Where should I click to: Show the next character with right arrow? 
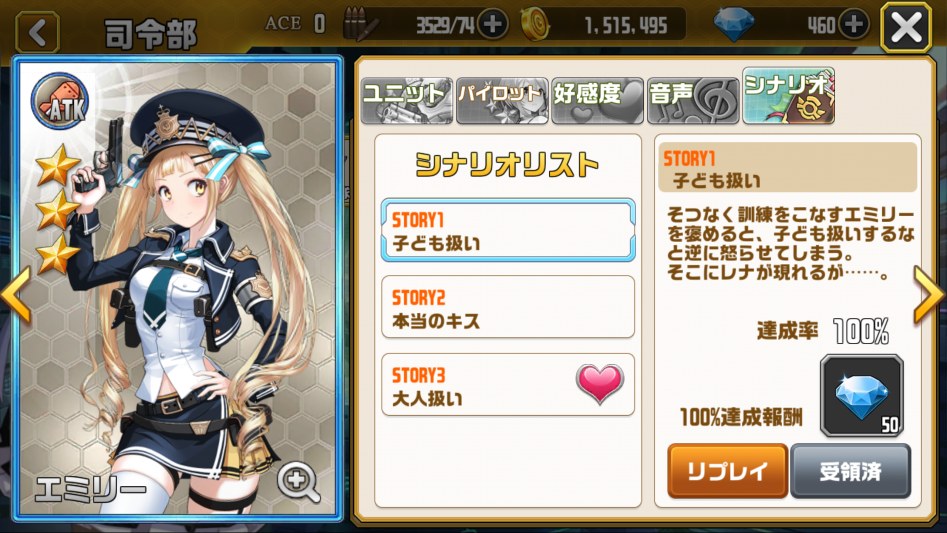(x=929, y=295)
